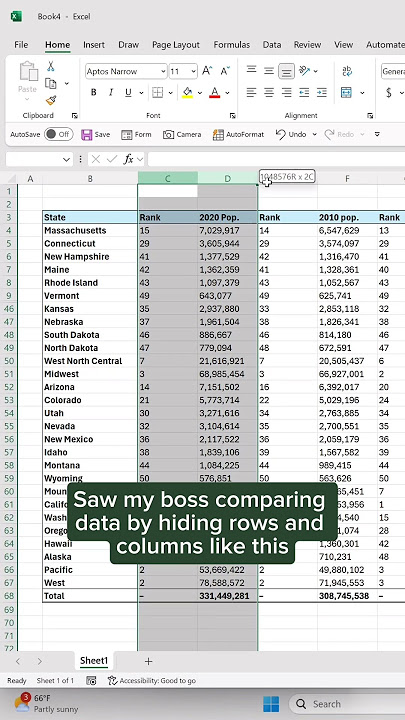Expand the Copy options arrow
This screenshot has height=720, width=405.
point(67,84)
